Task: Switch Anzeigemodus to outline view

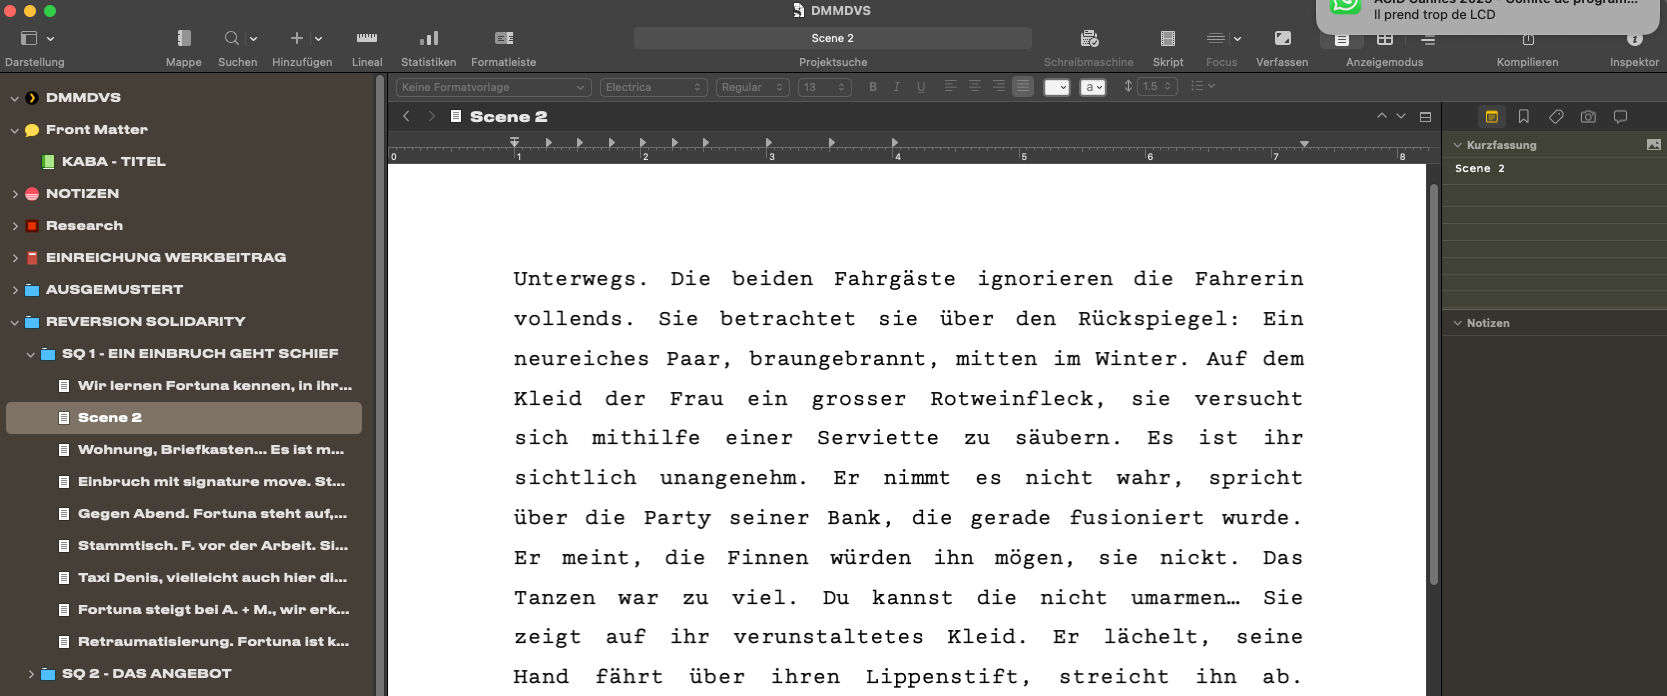Action: [x=1428, y=40]
